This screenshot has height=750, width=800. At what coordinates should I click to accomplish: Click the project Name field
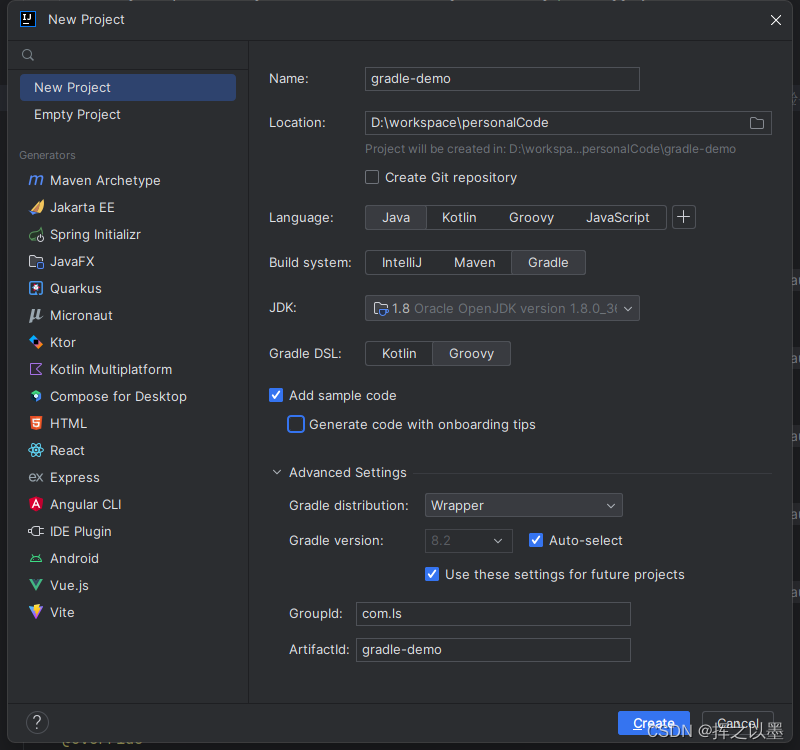click(x=502, y=79)
